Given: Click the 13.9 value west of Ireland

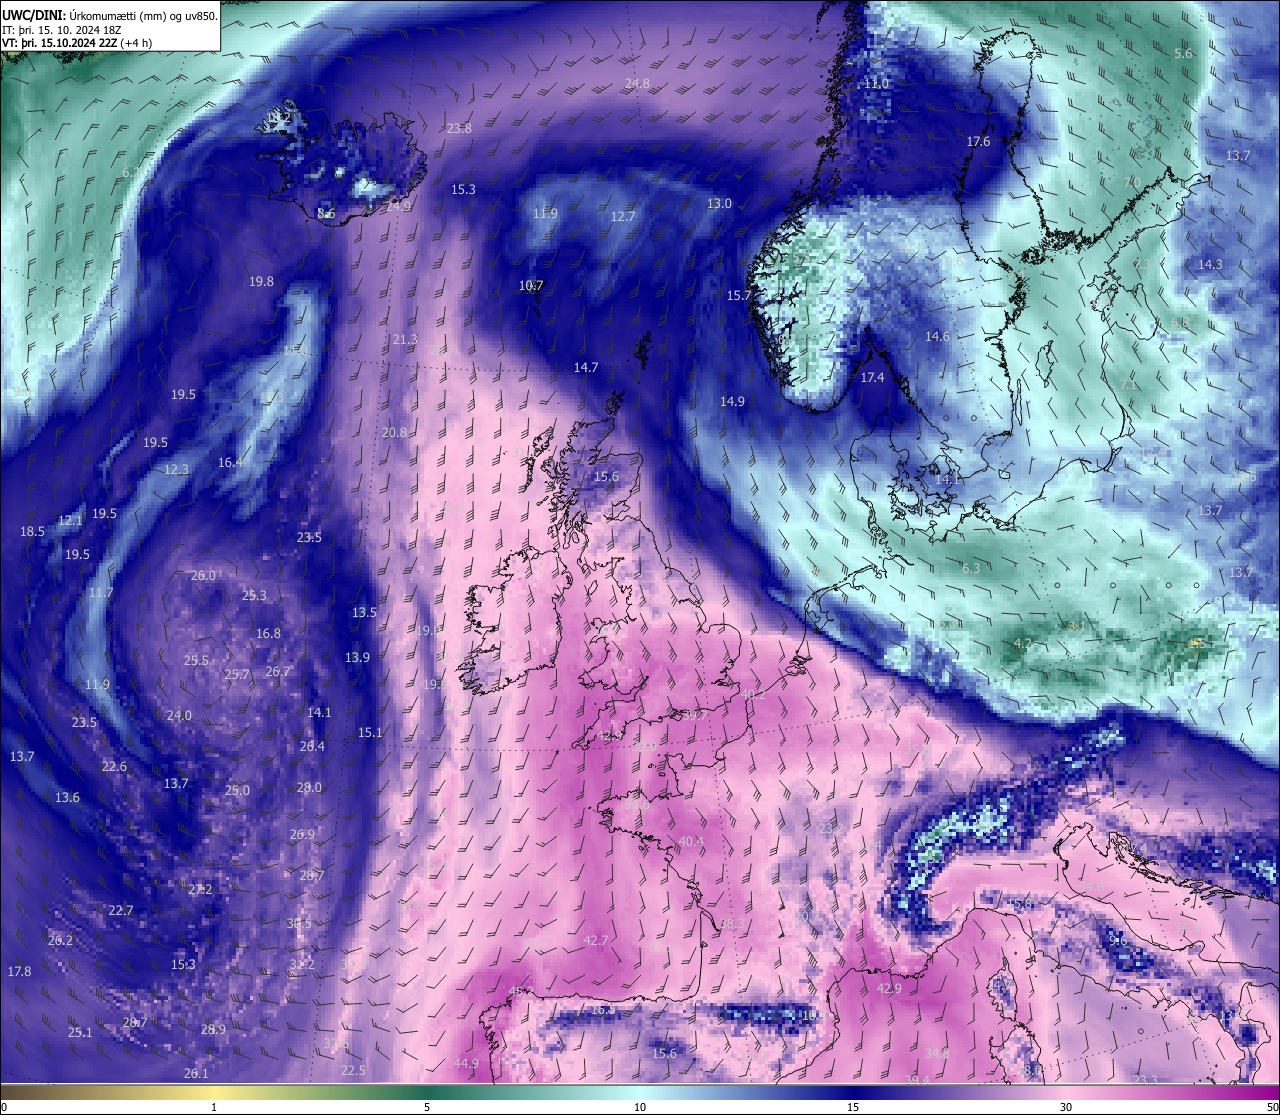Looking at the screenshot, I should point(357,657).
